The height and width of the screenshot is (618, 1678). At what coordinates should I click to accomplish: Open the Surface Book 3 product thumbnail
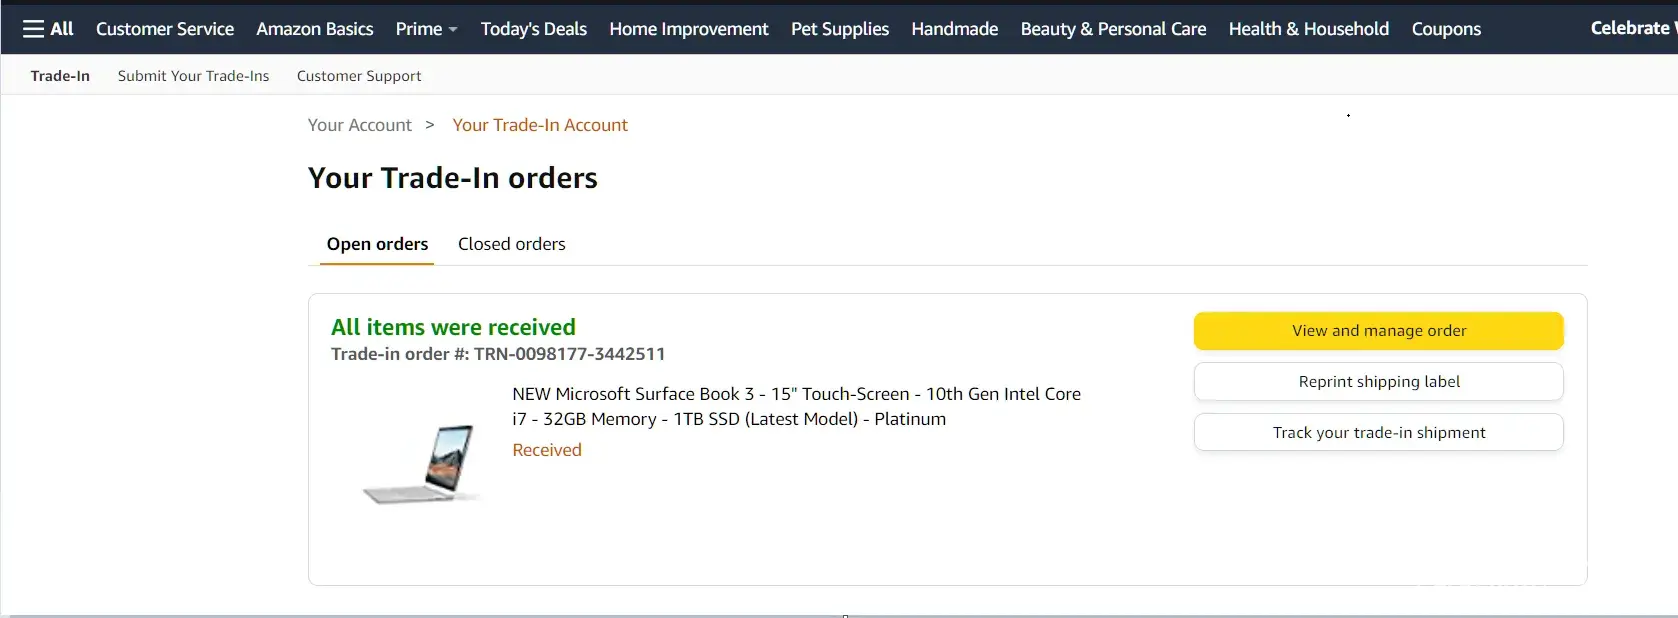424,463
